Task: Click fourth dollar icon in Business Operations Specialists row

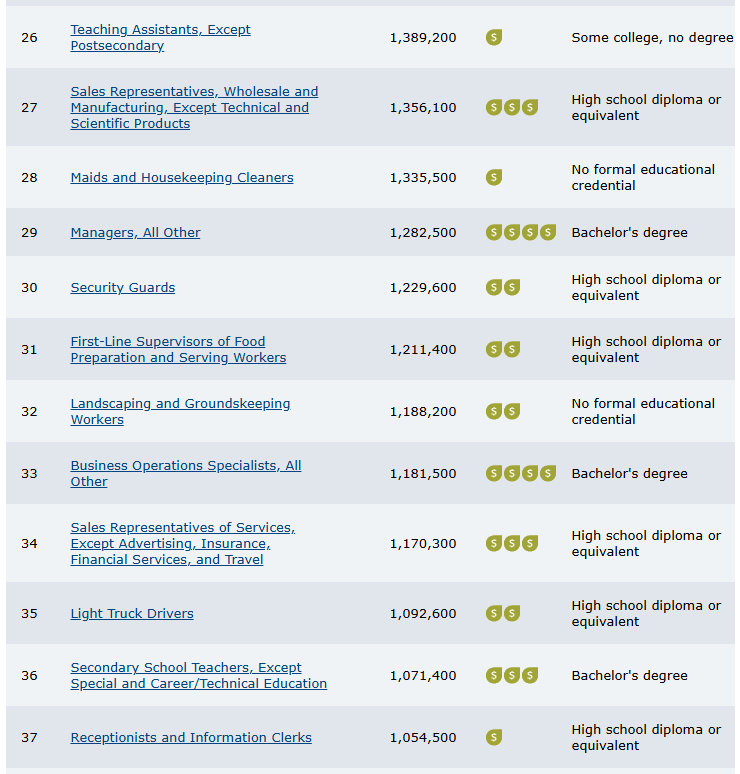Action: 548,473
